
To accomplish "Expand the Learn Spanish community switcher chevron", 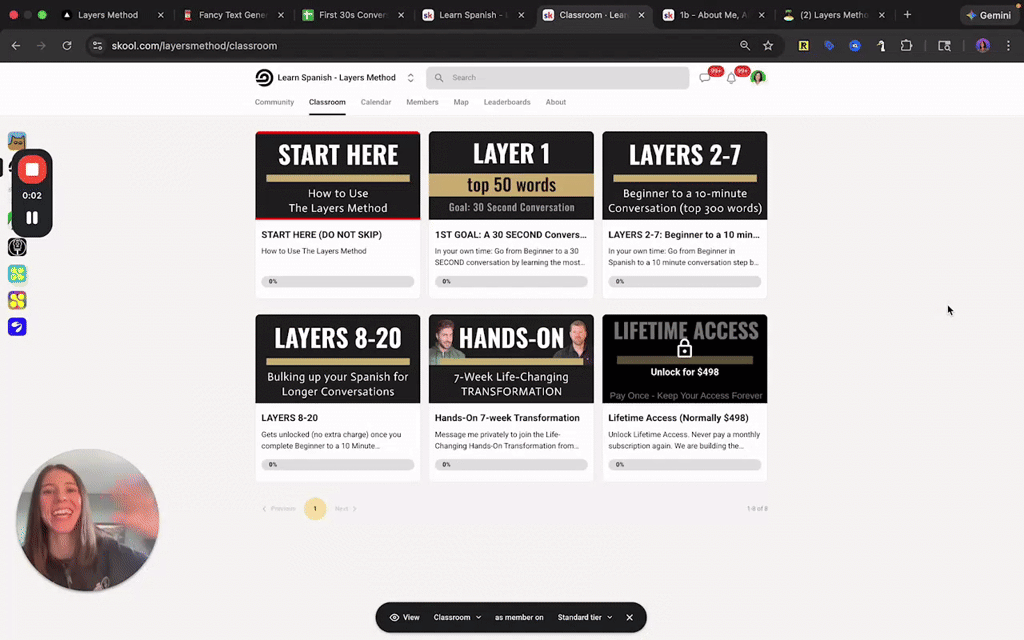I will point(410,77).
